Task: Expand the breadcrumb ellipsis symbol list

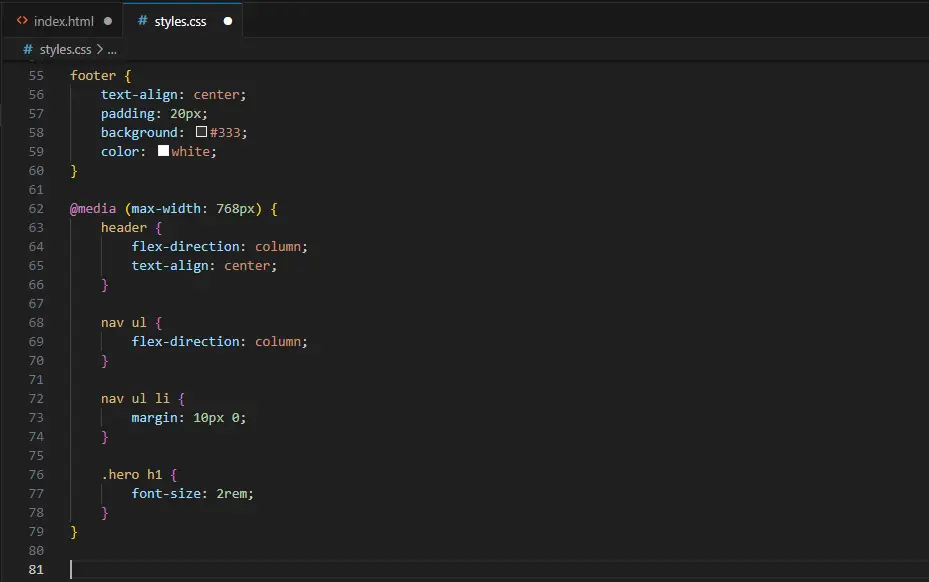Action: [112, 49]
